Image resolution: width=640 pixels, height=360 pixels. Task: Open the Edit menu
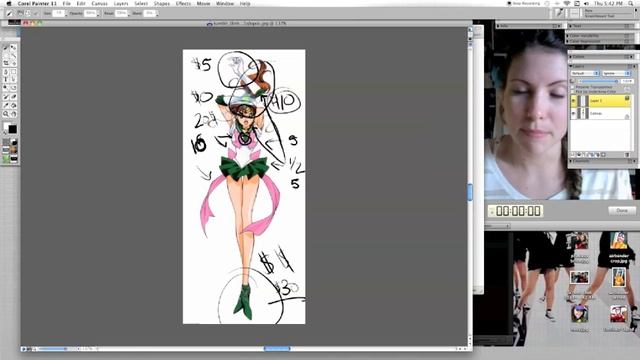click(x=81, y=3)
